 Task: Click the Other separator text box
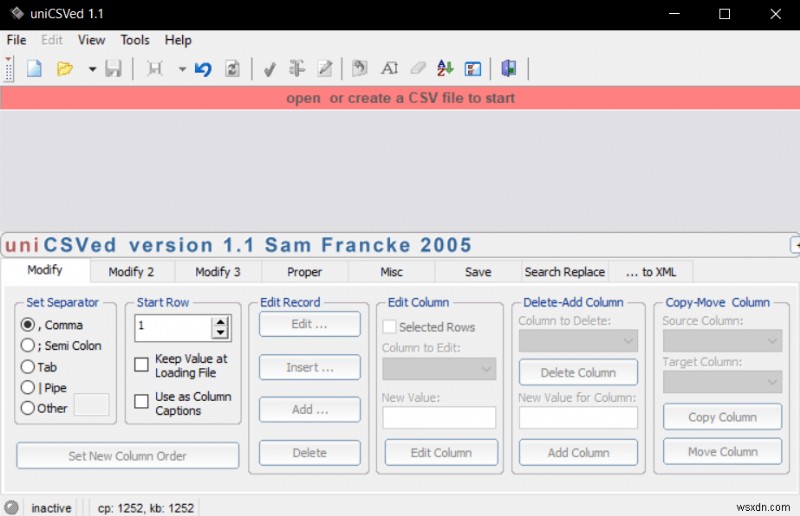click(x=91, y=404)
